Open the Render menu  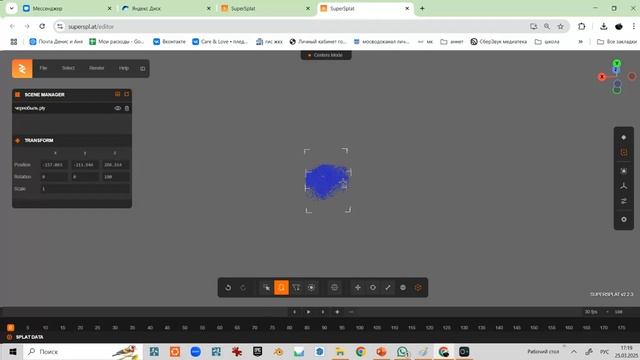click(x=97, y=68)
